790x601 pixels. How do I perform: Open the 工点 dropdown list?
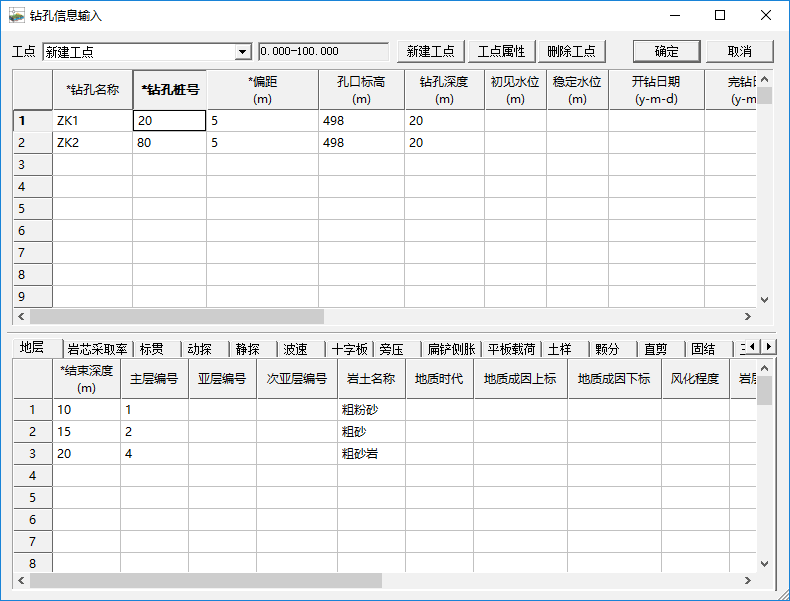243,52
